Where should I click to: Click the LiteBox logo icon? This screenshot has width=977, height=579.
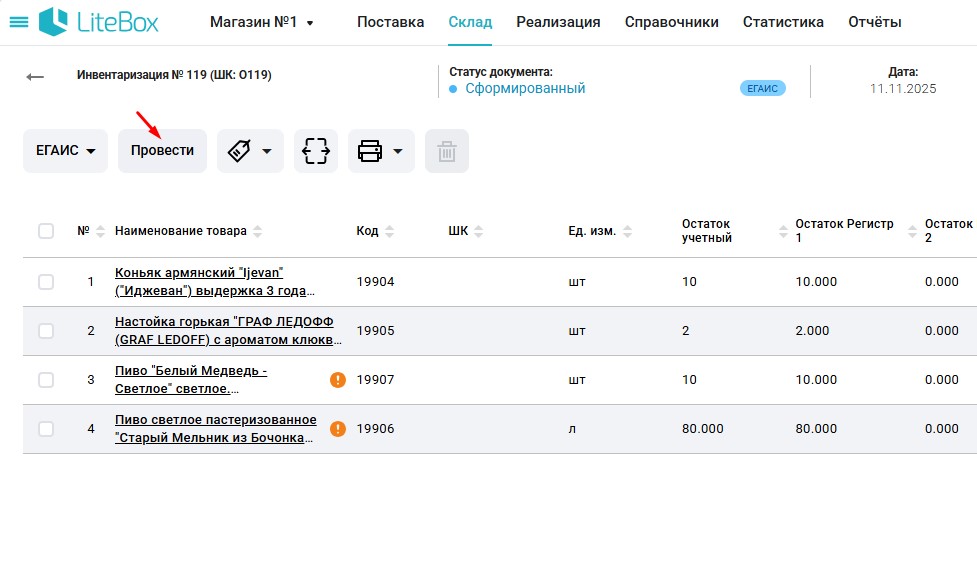[54, 20]
